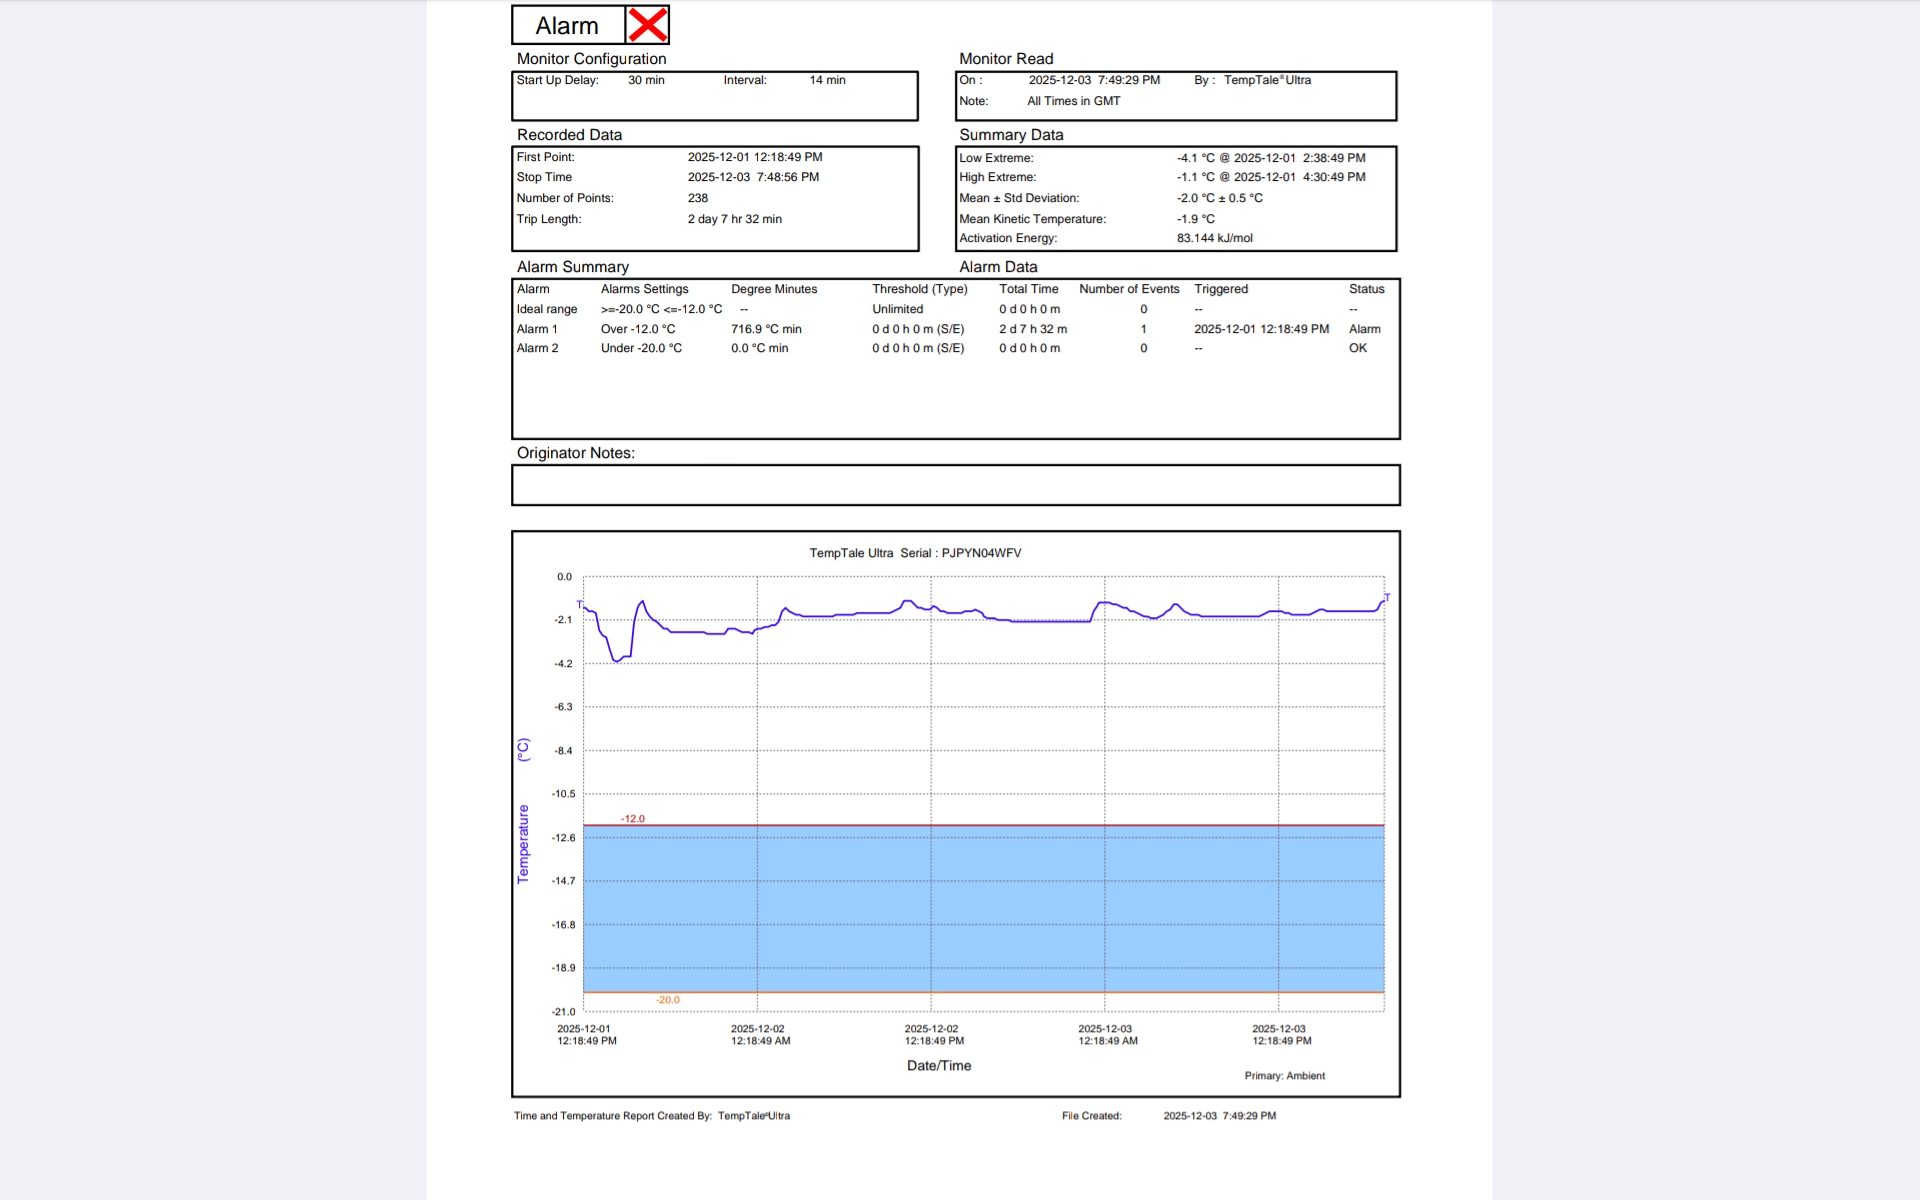Select the Alarm 1 row label

click(x=537, y=329)
